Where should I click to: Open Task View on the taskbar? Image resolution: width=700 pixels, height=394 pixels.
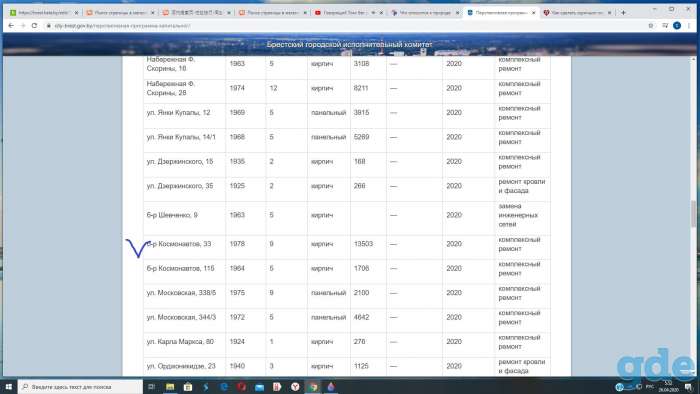tap(151, 387)
